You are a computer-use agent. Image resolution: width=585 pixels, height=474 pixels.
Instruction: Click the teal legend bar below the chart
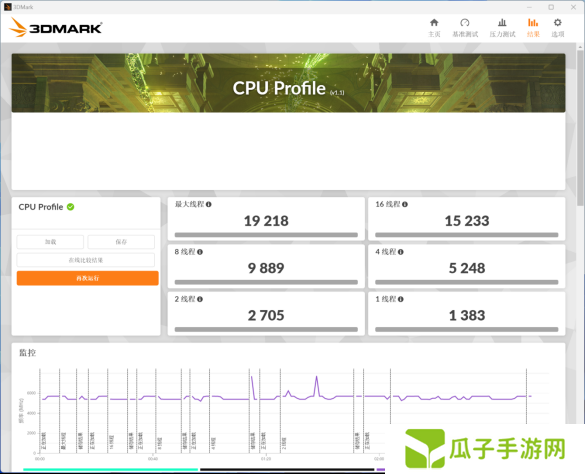[x=110, y=470]
